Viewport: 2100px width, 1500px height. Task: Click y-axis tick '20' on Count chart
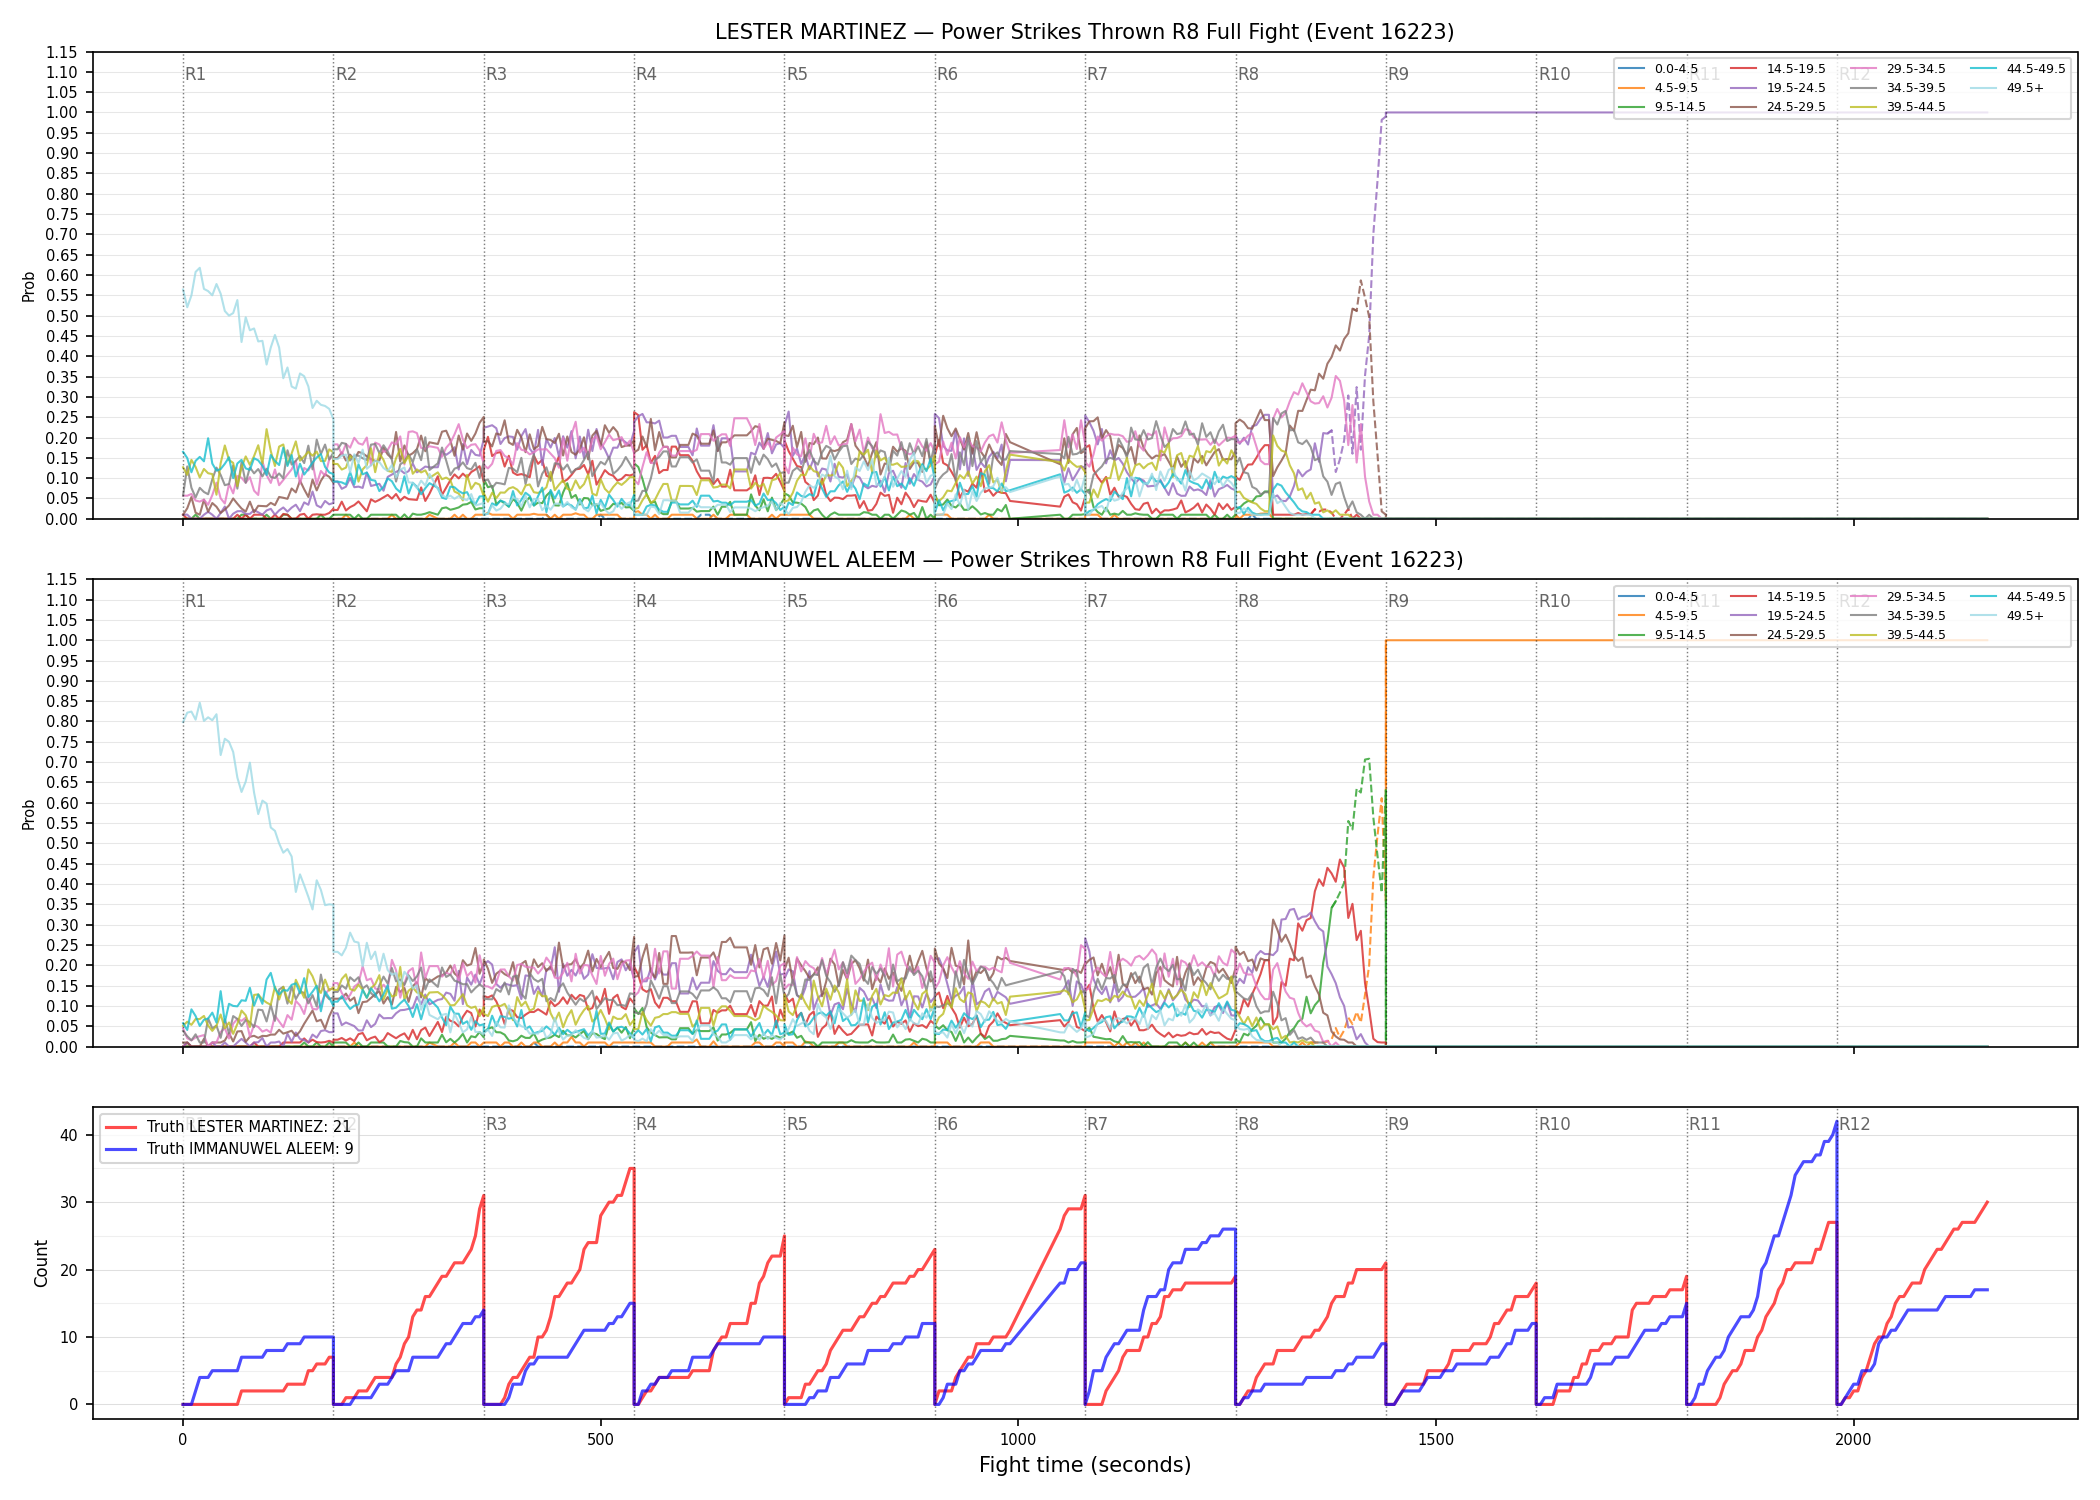pyautogui.click(x=69, y=1270)
